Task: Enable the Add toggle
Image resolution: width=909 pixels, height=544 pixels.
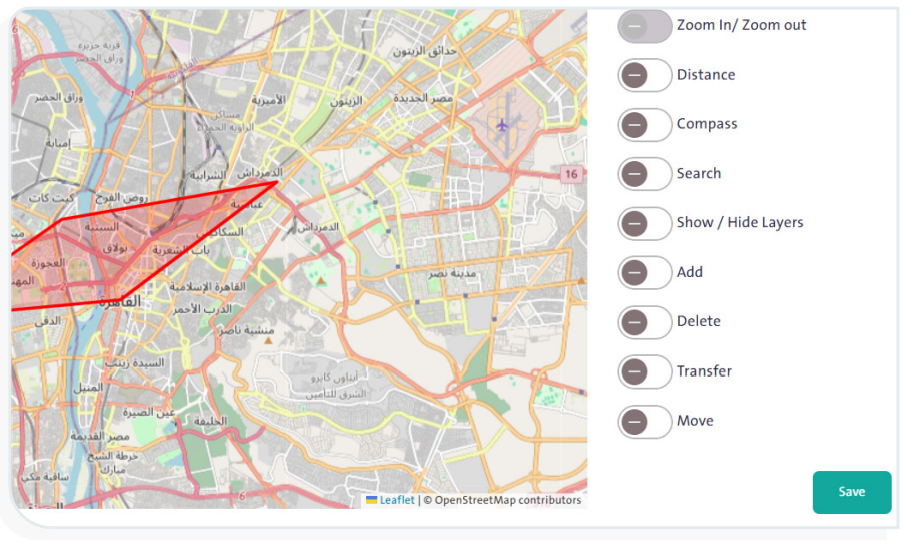Action: click(x=644, y=272)
